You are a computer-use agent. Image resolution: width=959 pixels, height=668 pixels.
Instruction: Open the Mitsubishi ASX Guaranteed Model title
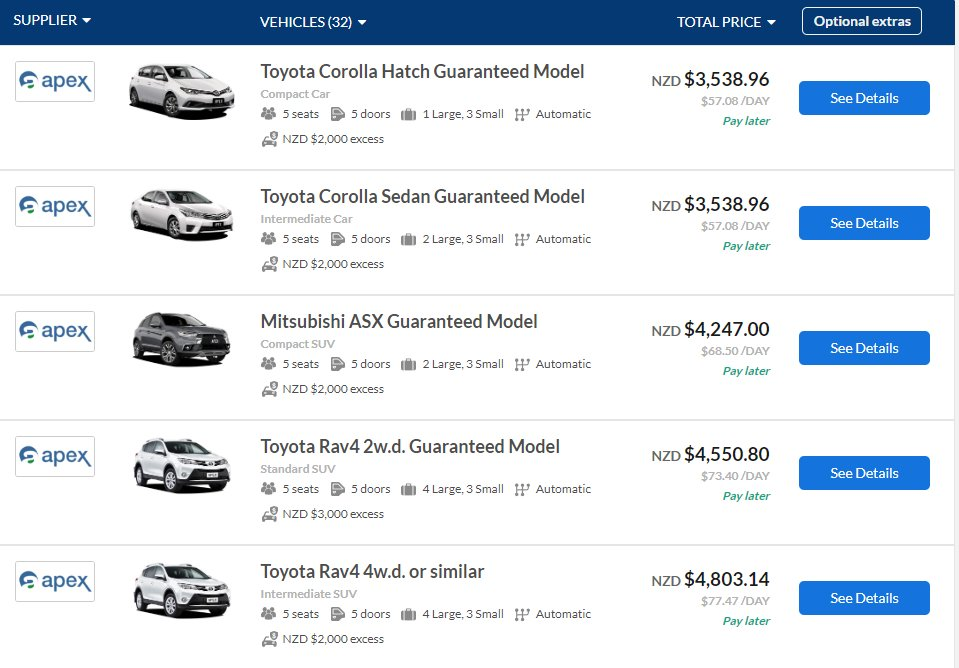pyautogui.click(x=399, y=321)
